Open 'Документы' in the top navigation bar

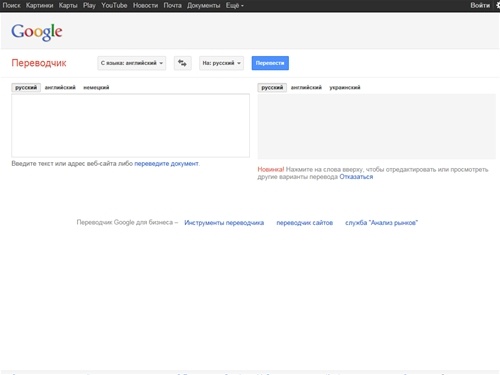[x=203, y=6]
